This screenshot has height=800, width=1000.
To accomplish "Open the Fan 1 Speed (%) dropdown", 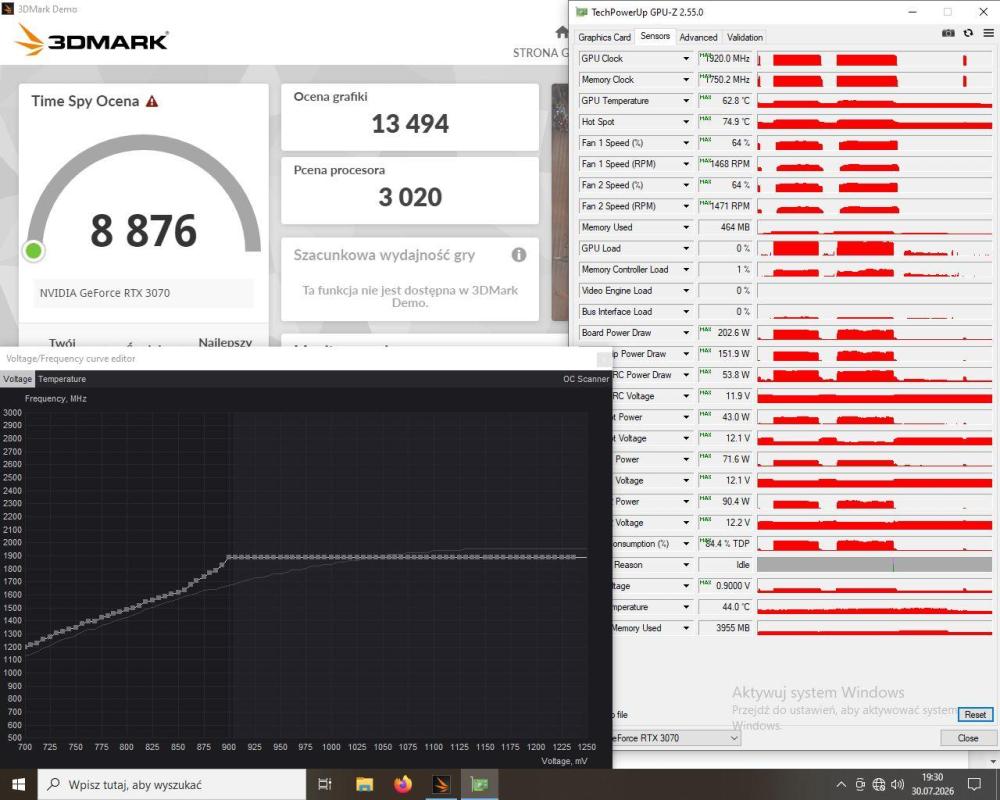I will [x=686, y=143].
